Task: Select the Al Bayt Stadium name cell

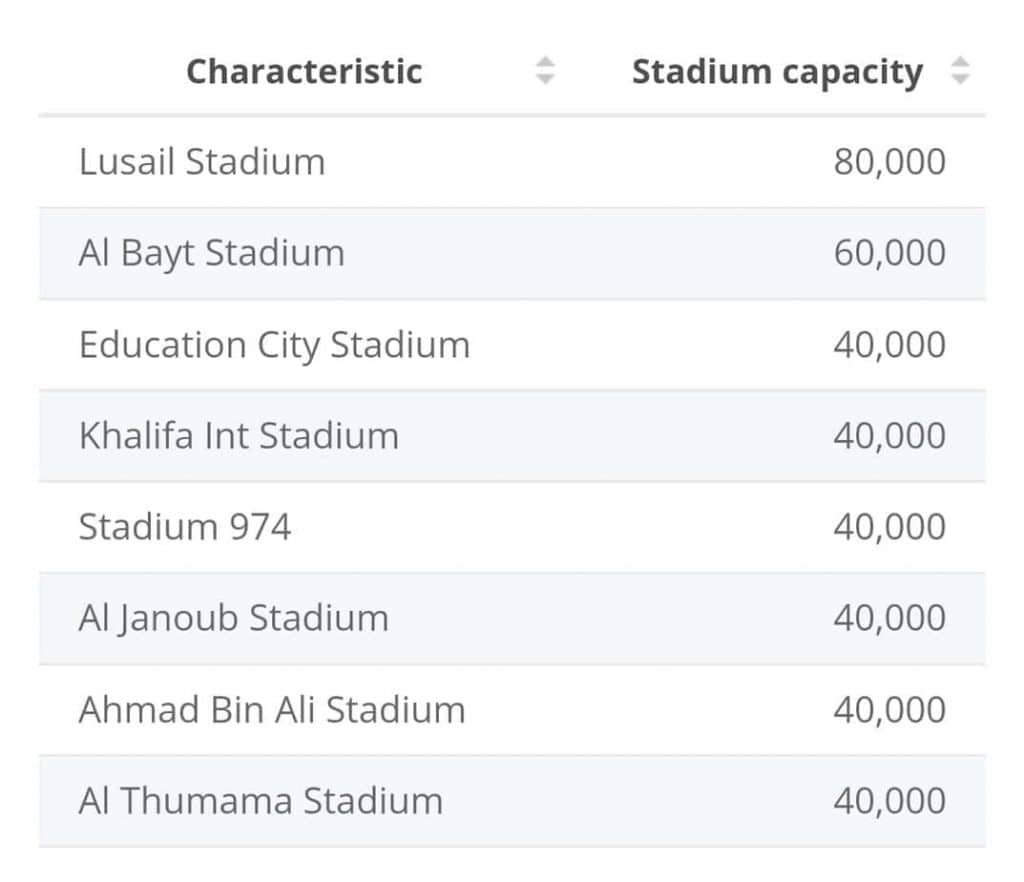Action: 211,253
